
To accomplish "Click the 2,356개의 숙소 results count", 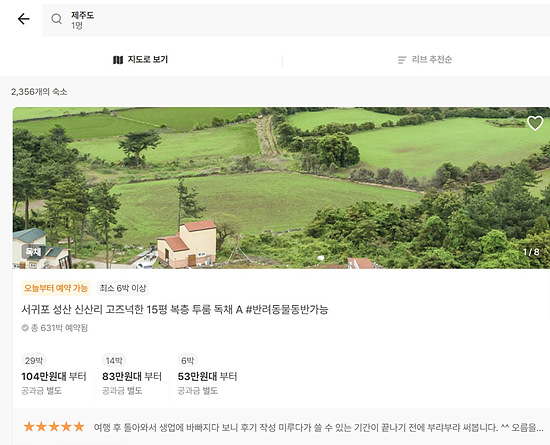I will pyautogui.click(x=39, y=92).
